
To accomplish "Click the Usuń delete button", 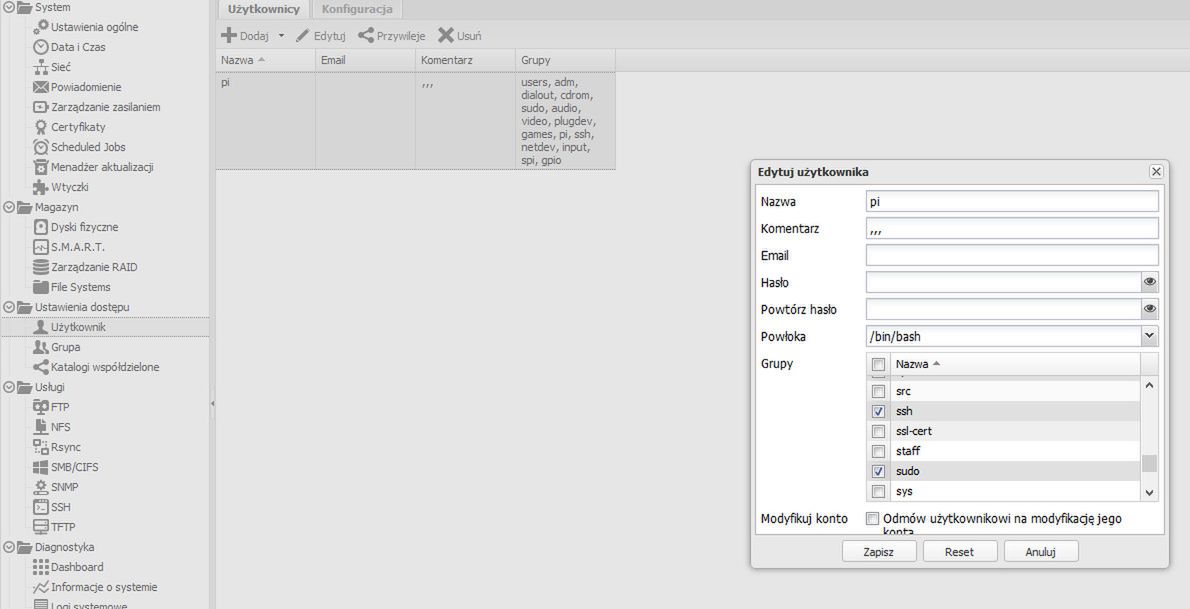I will pos(460,36).
